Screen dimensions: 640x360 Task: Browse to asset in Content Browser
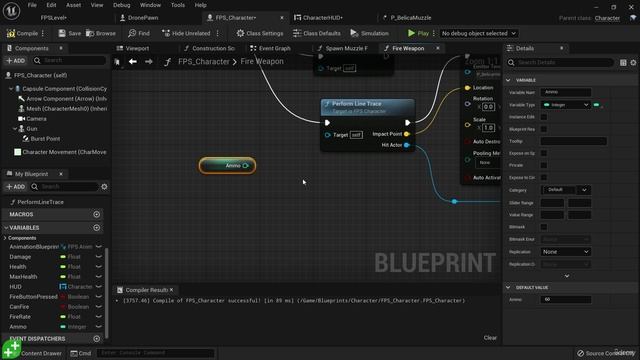point(101,33)
